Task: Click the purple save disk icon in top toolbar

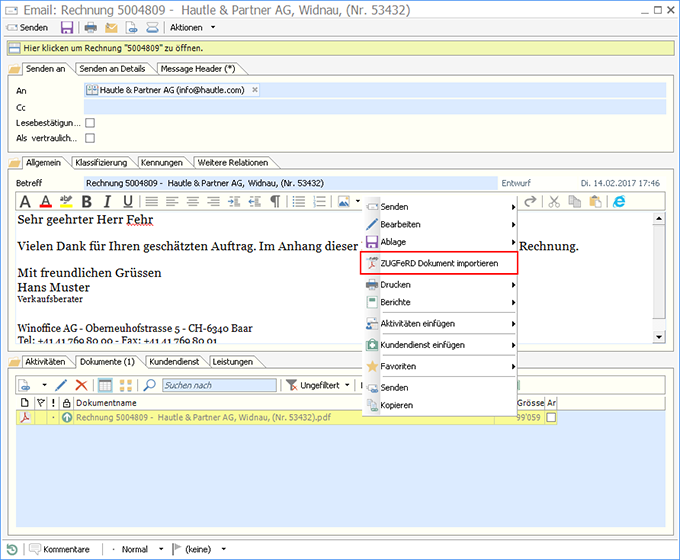Action: click(67, 28)
